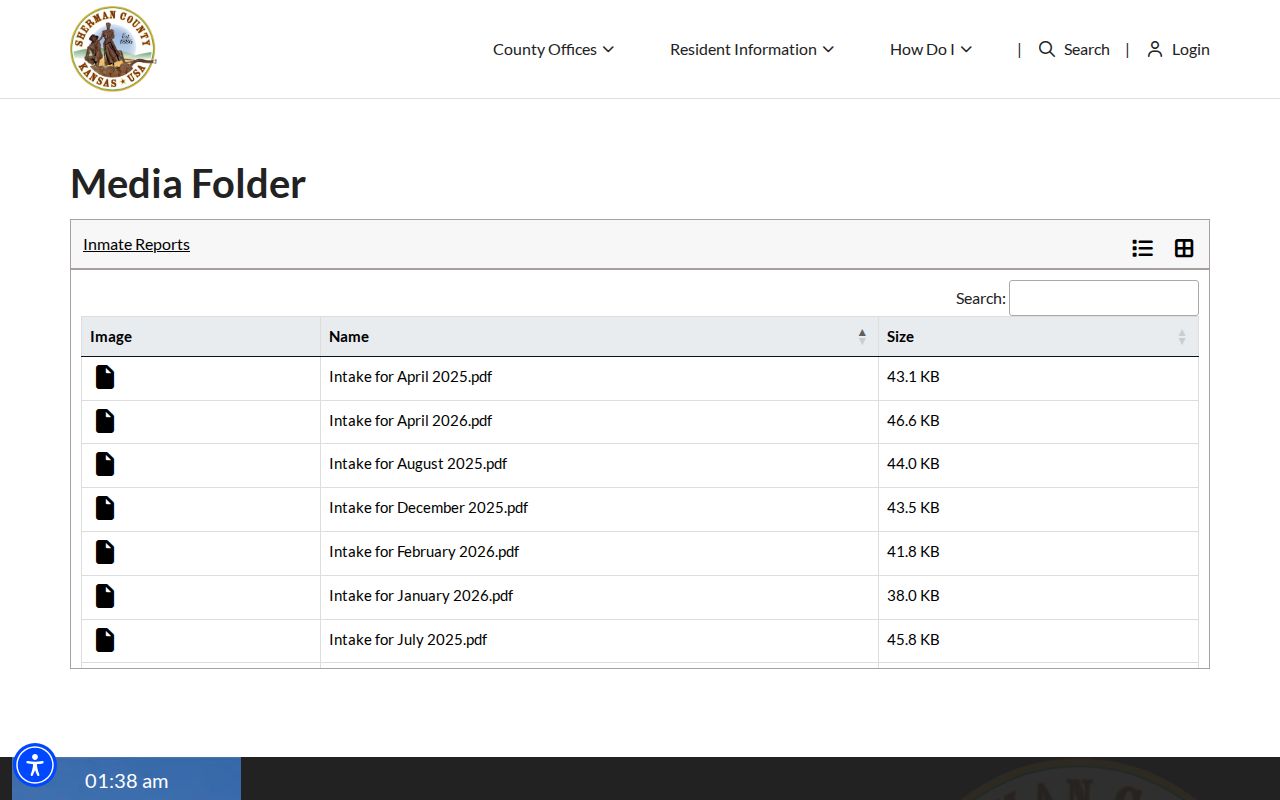The width and height of the screenshot is (1280, 800).
Task: Open Intake for April 2026.pdf
Action: (411, 421)
